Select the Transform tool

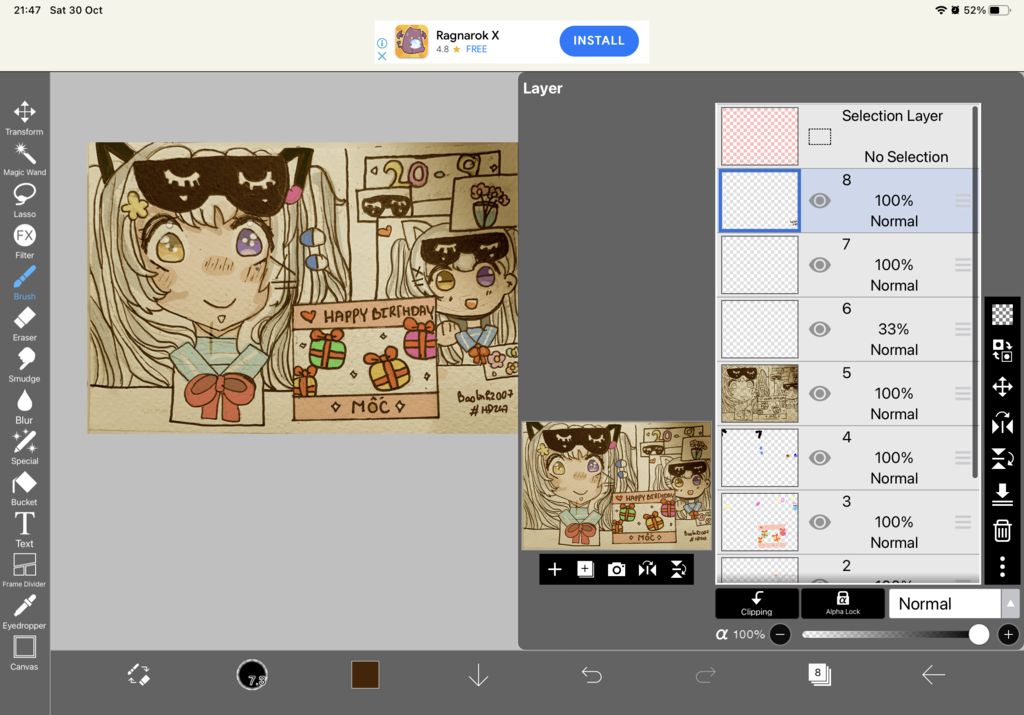[x=24, y=118]
